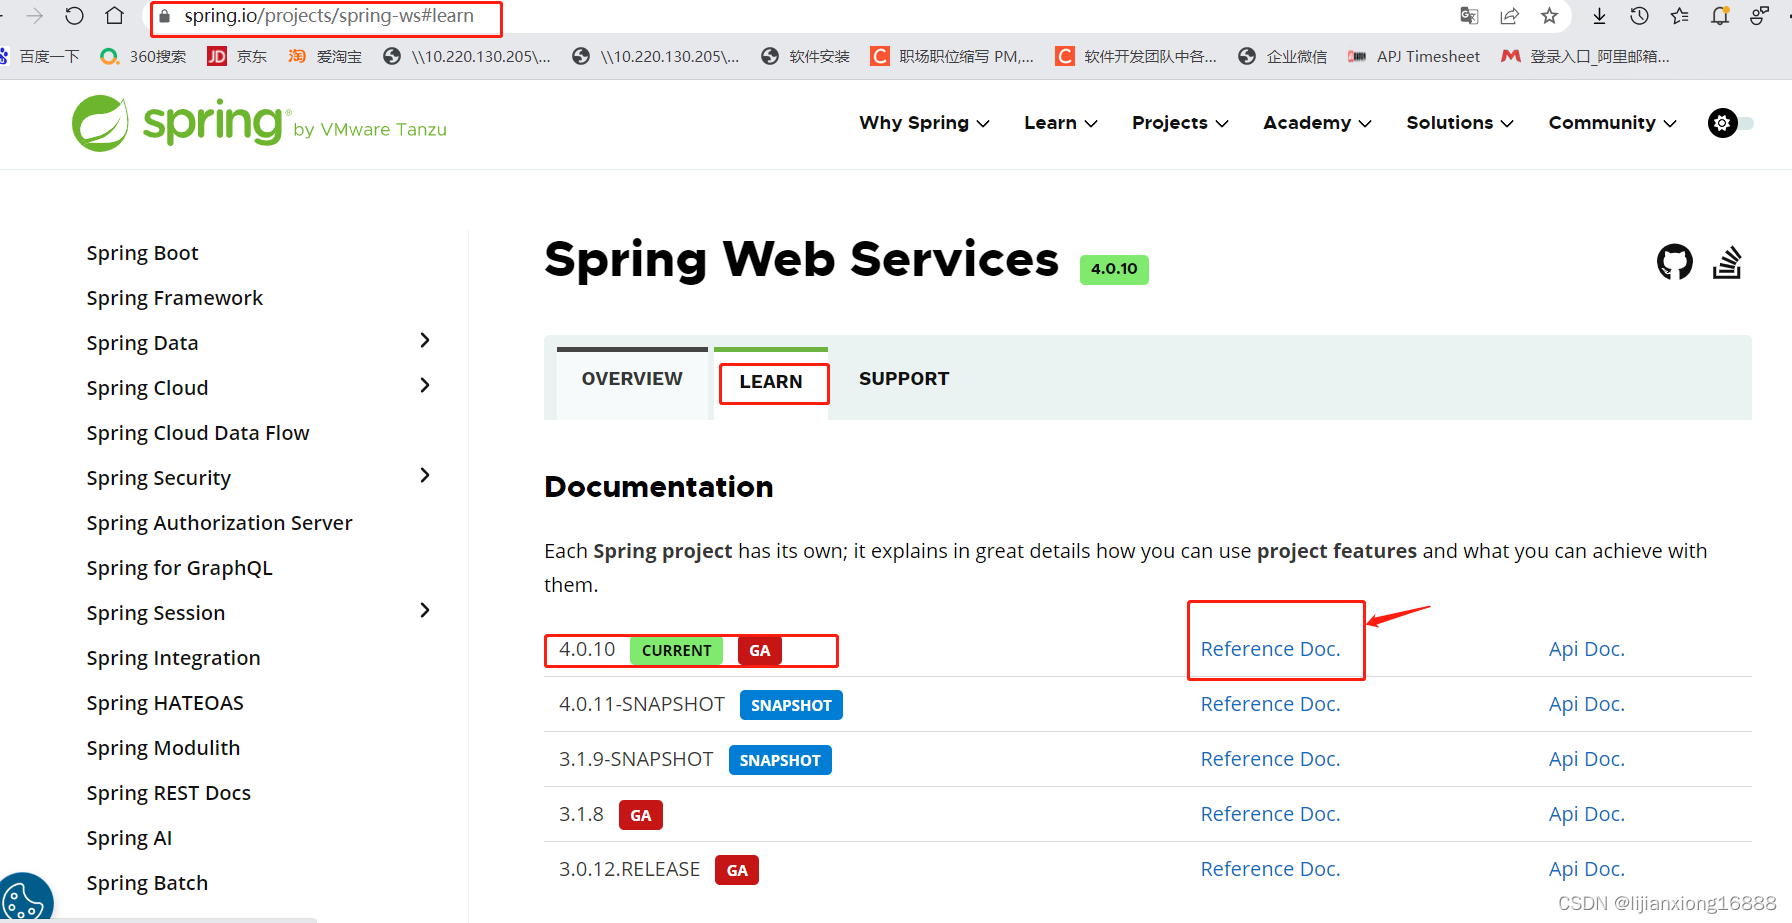Switch to the SUPPORT tab
This screenshot has height=923, width=1792.
[904, 379]
